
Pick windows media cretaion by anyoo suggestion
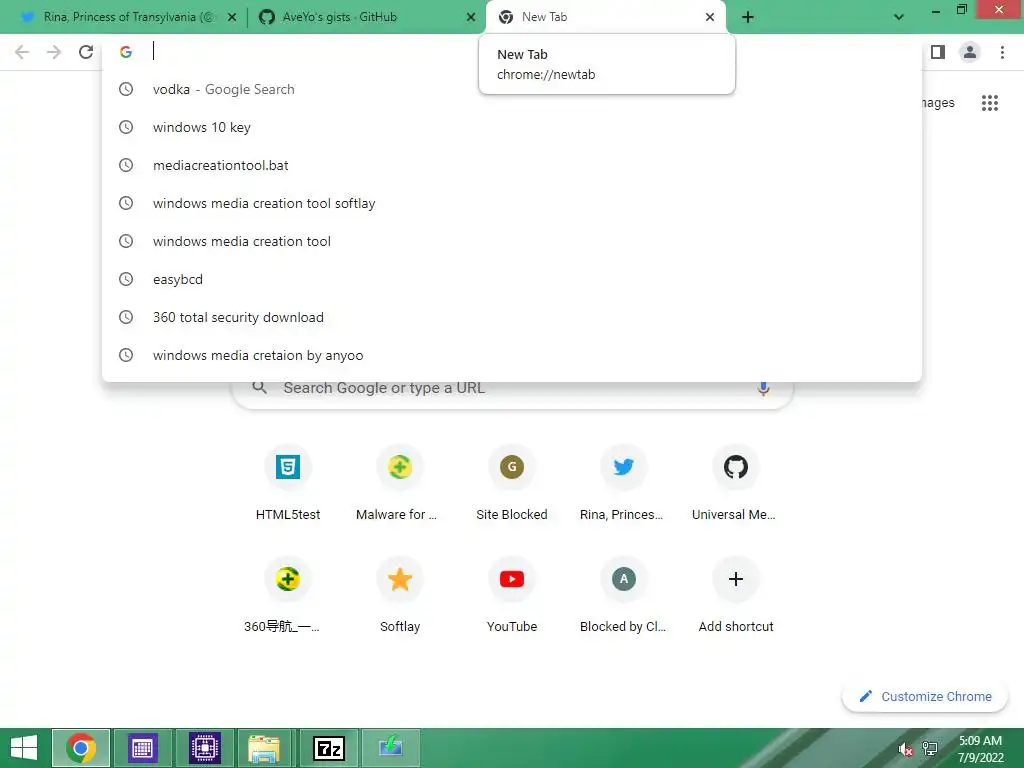pyautogui.click(x=512, y=355)
